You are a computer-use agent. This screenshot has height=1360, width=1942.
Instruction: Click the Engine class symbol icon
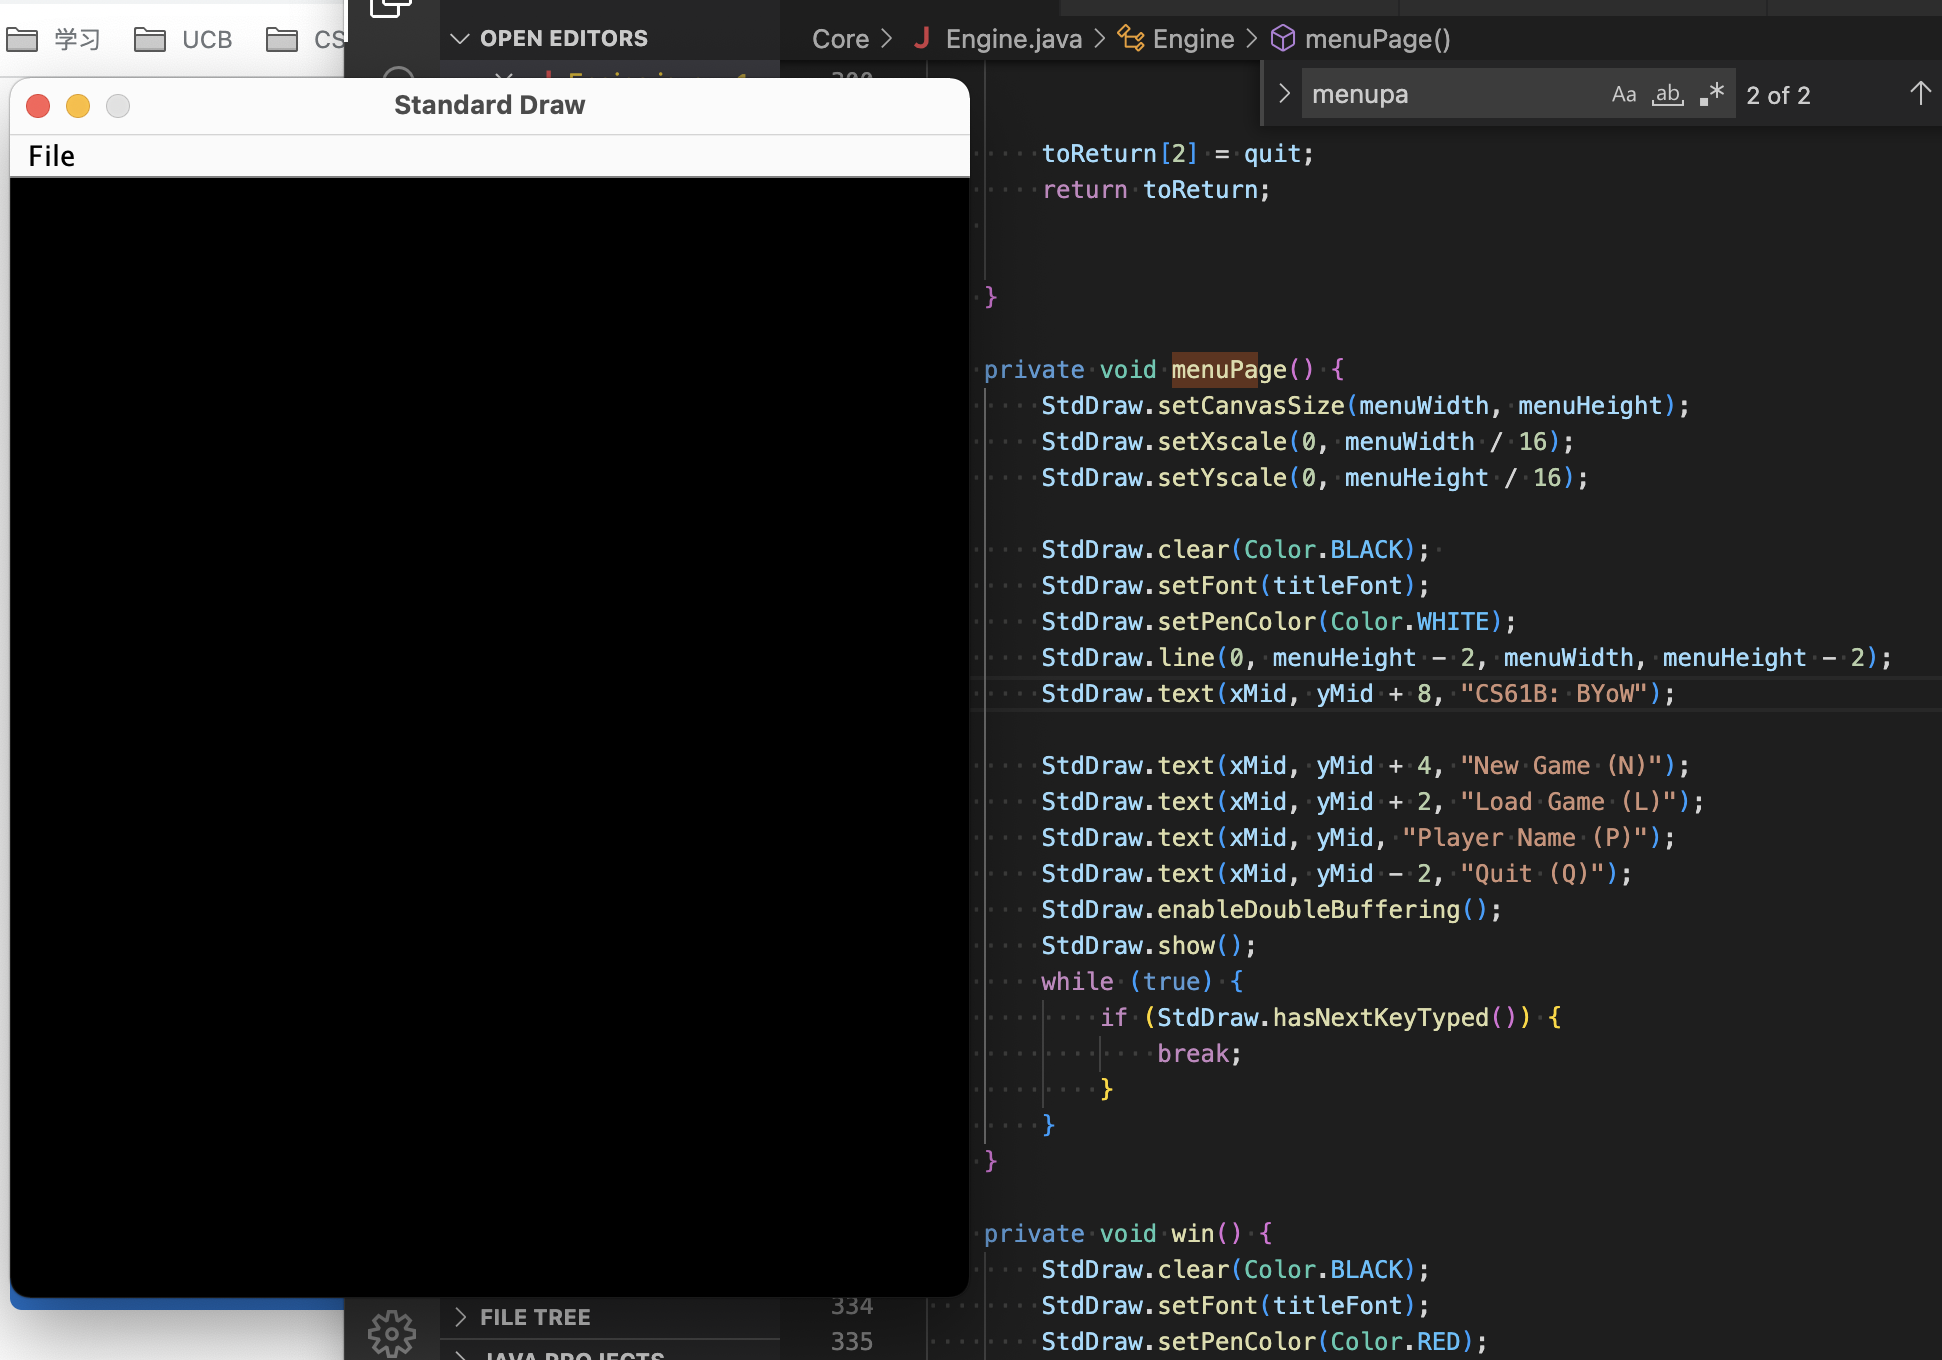coord(1131,39)
